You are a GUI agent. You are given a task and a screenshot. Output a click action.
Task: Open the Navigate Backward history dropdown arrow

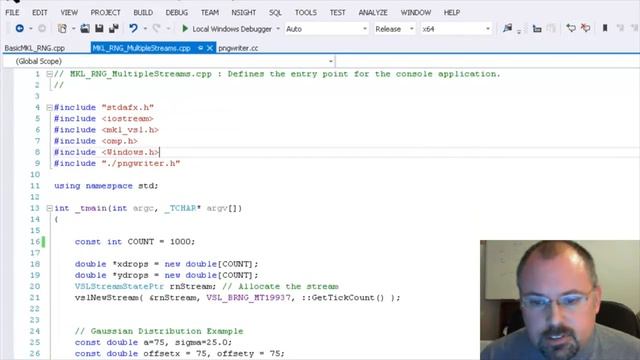(x=31, y=29)
